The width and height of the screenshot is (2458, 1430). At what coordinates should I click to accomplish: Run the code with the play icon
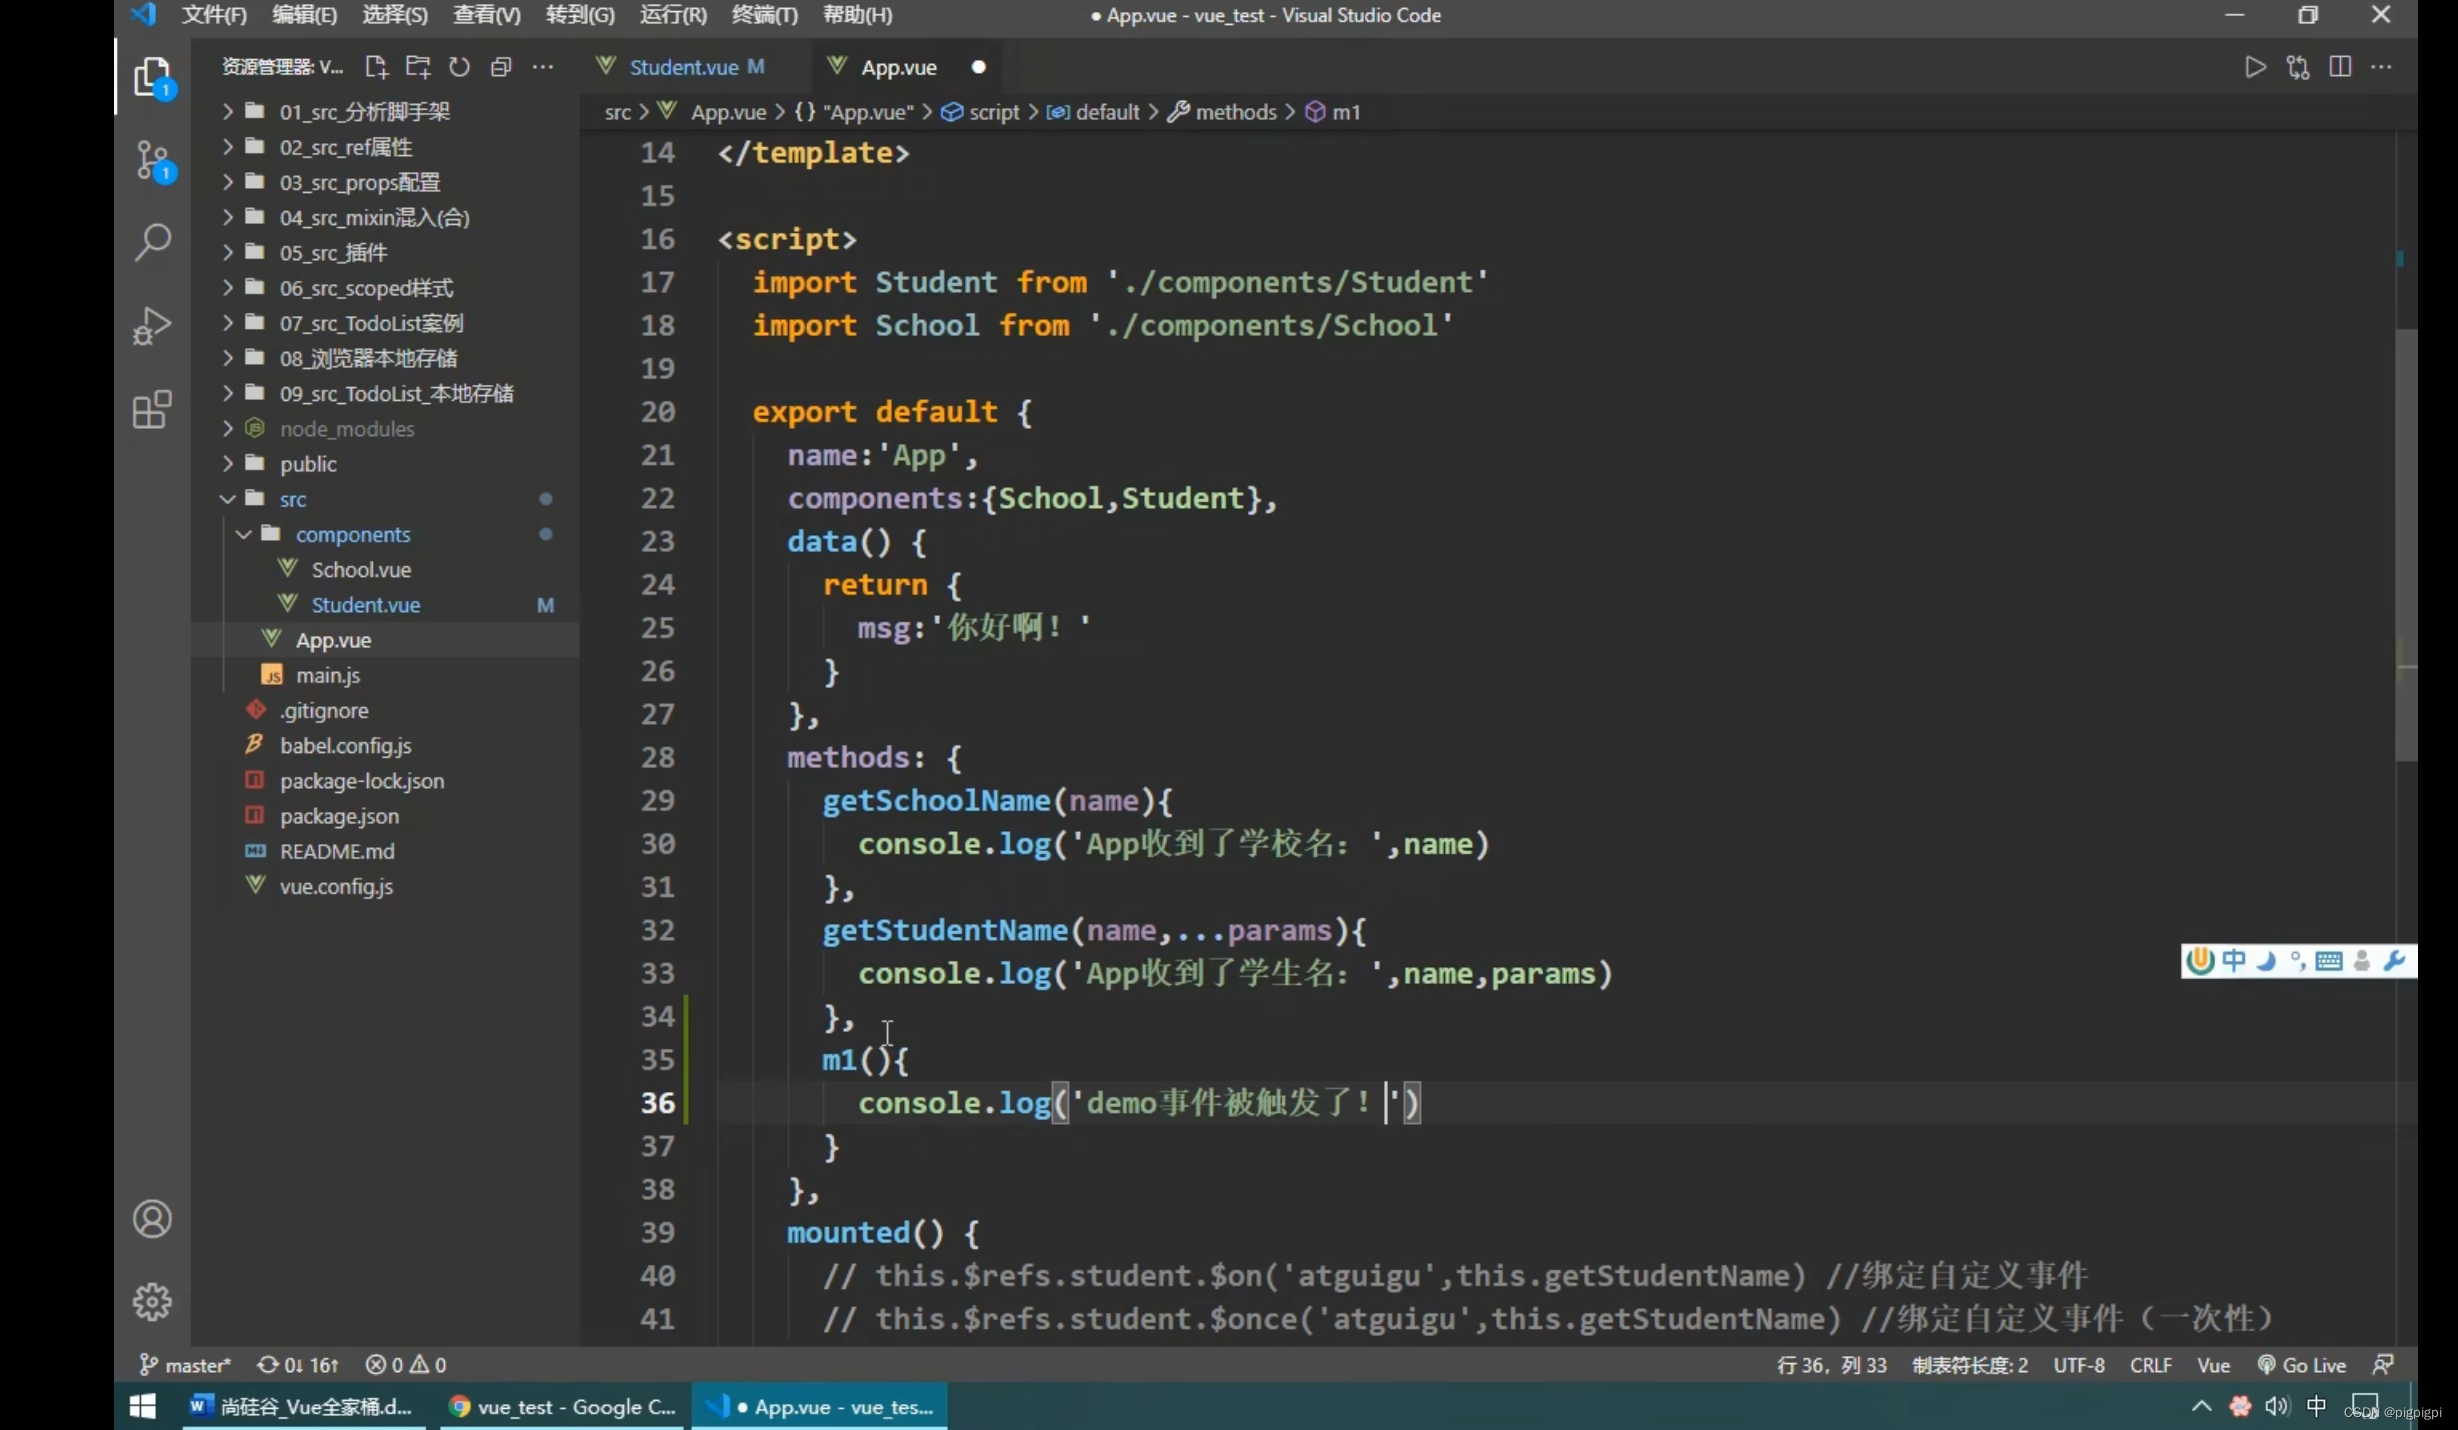coord(2254,67)
